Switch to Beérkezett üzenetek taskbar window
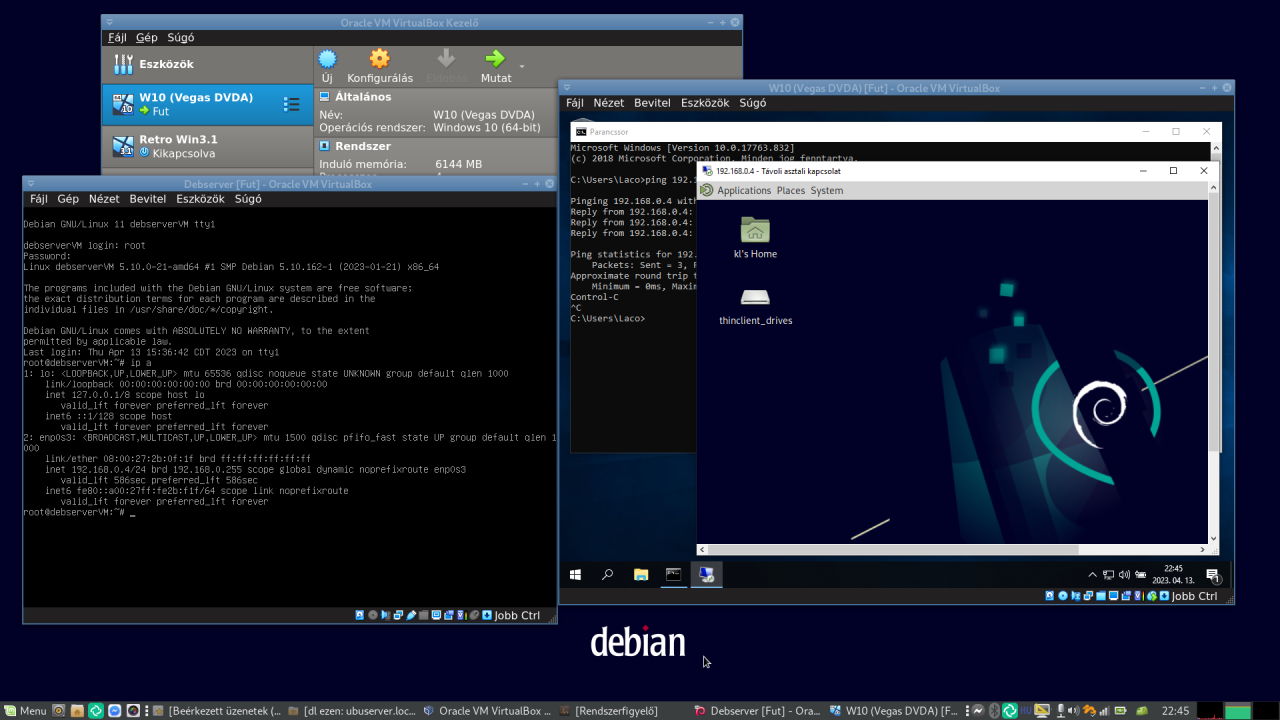Screen dimensions: 1280x720 (217, 711)
